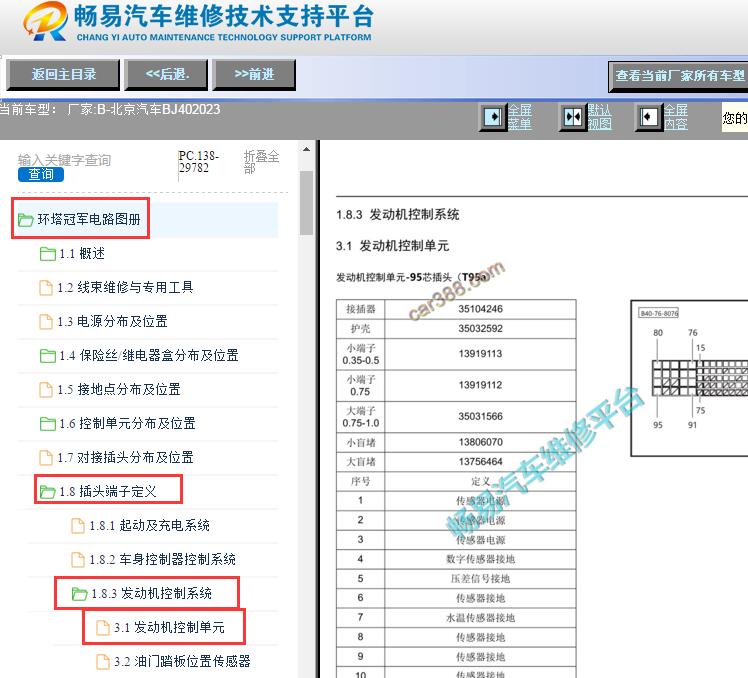Click page icon beside 3.1 发动机控制单元
Image resolution: width=748 pixels, height=678 pixels.
point(103,628)
